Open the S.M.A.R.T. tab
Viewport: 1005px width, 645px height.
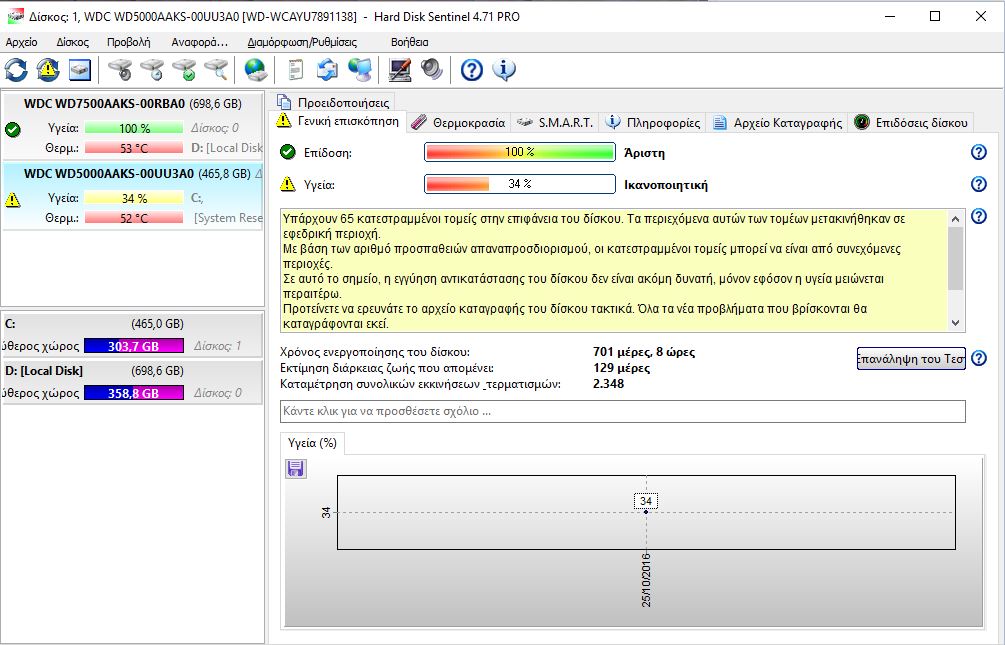(555, 122)
